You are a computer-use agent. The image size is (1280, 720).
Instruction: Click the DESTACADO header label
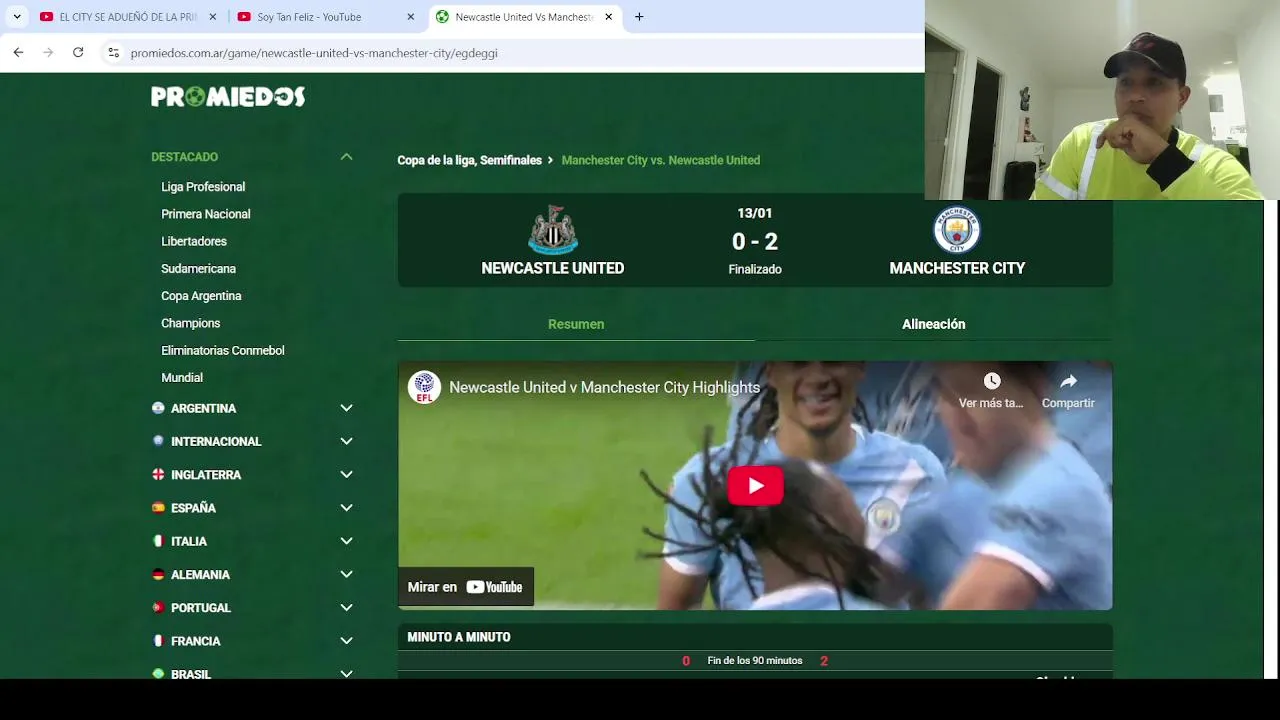(x=184, y=157)
